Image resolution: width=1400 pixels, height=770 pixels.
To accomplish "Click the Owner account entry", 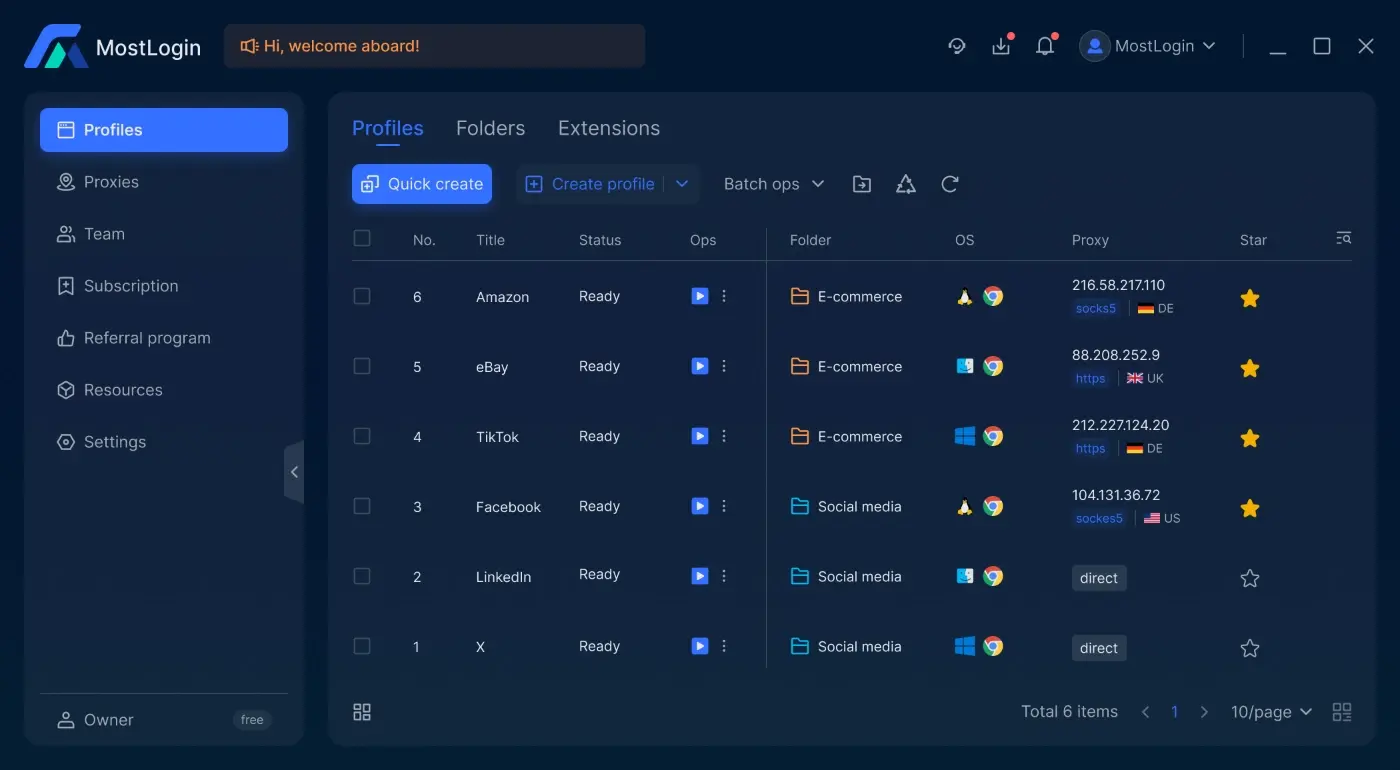I will pos(164,720).
